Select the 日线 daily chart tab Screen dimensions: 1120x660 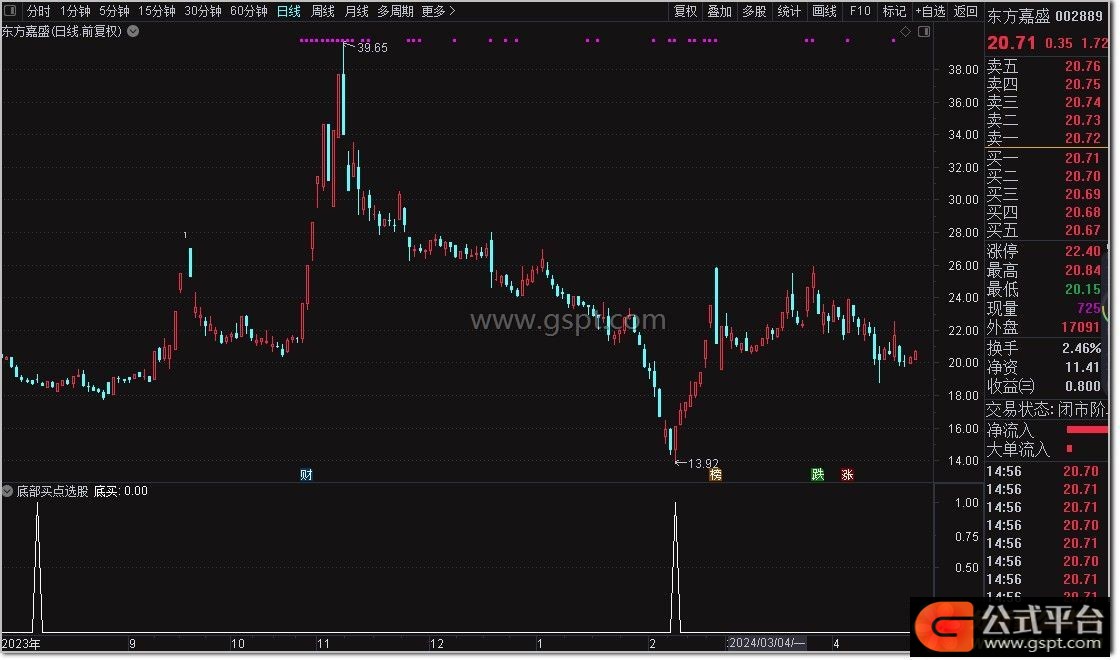tap(289, 11)
